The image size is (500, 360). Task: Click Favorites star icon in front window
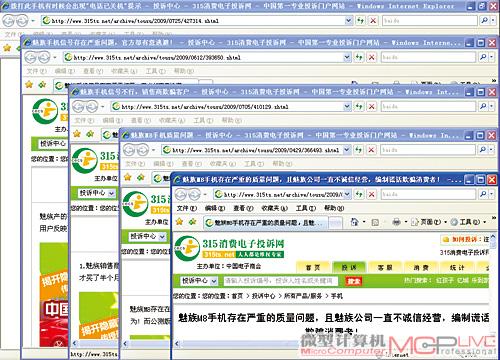pos(179,221)
